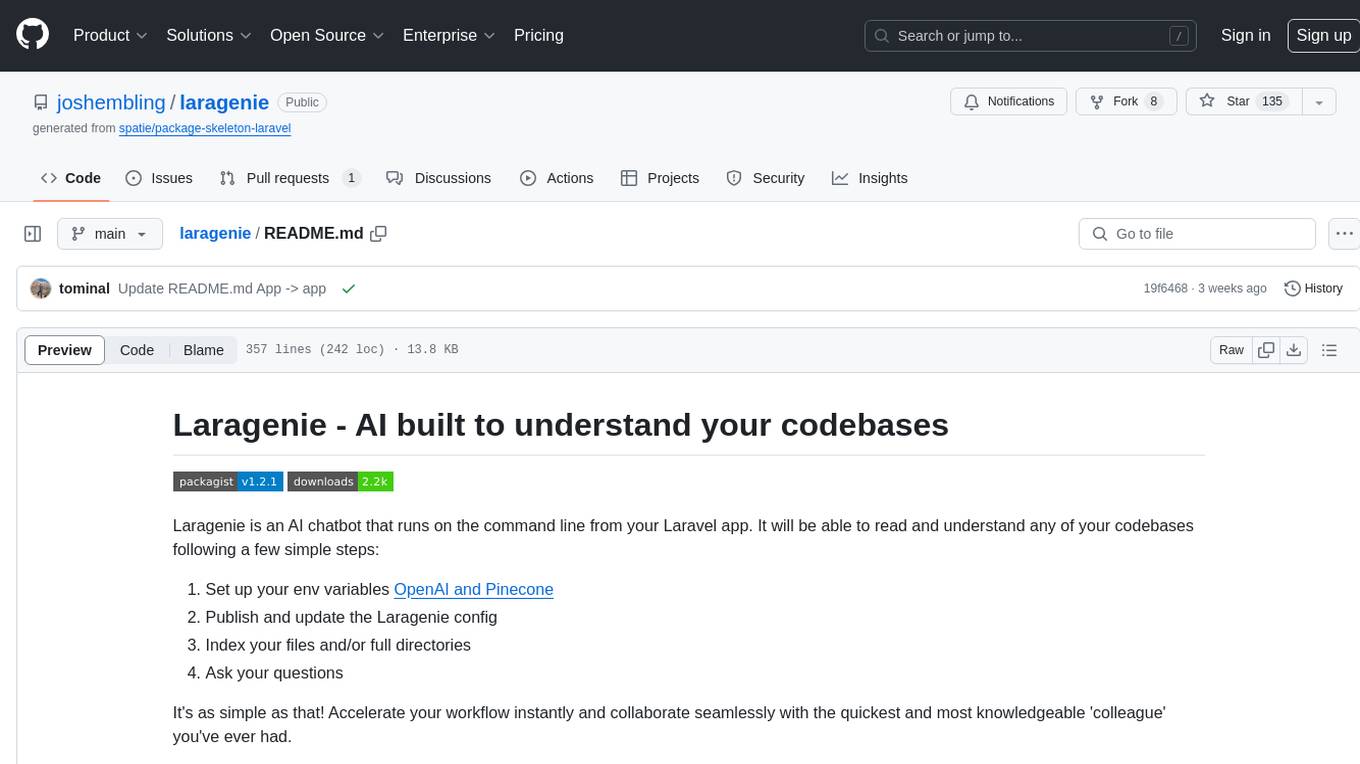Click the search magnifier icon
This screenshot has height=764, width=1360.
point(882,36)
